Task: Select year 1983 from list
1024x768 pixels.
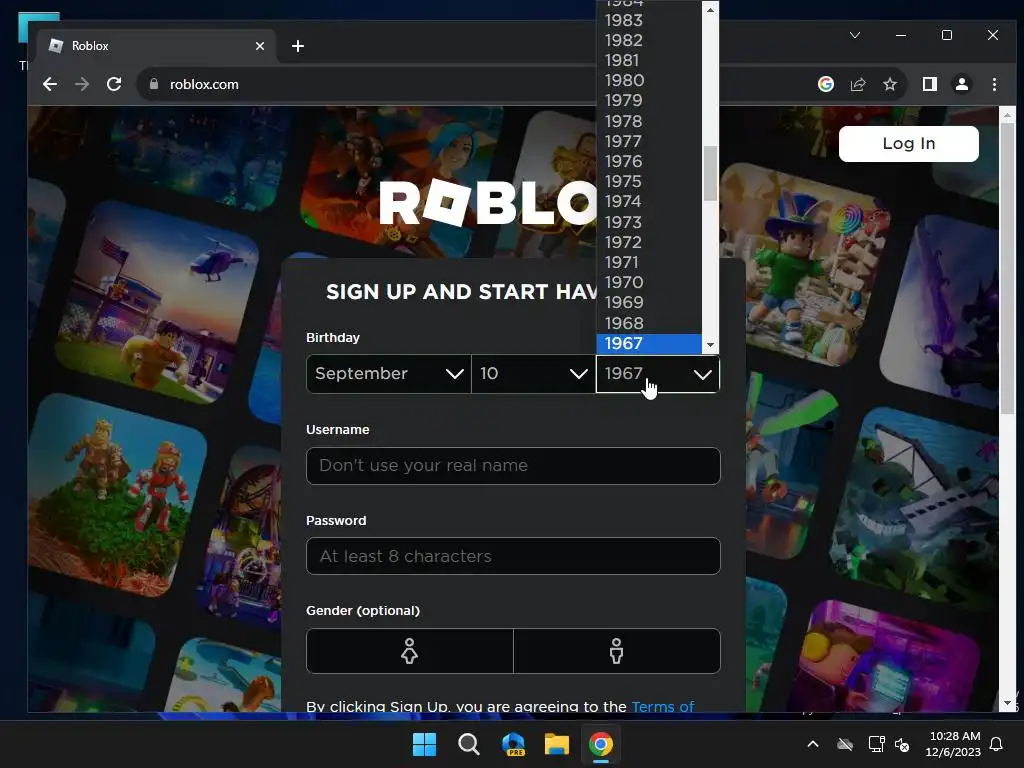Action: 648,20
